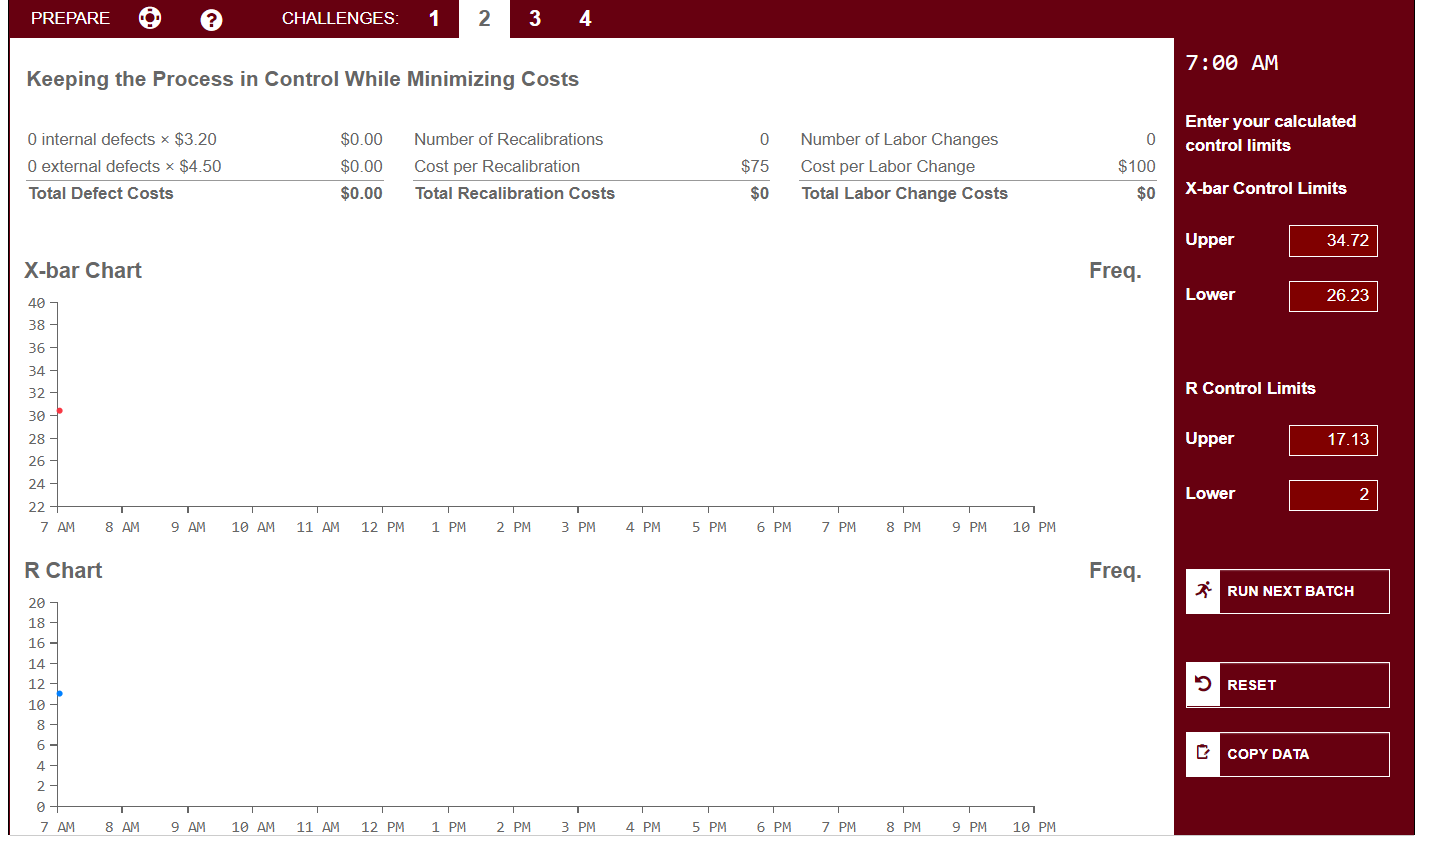Click X-bar chart 'Freq.' label
This screenshot has width=1440, height=848.
(x=1115, y=270)
